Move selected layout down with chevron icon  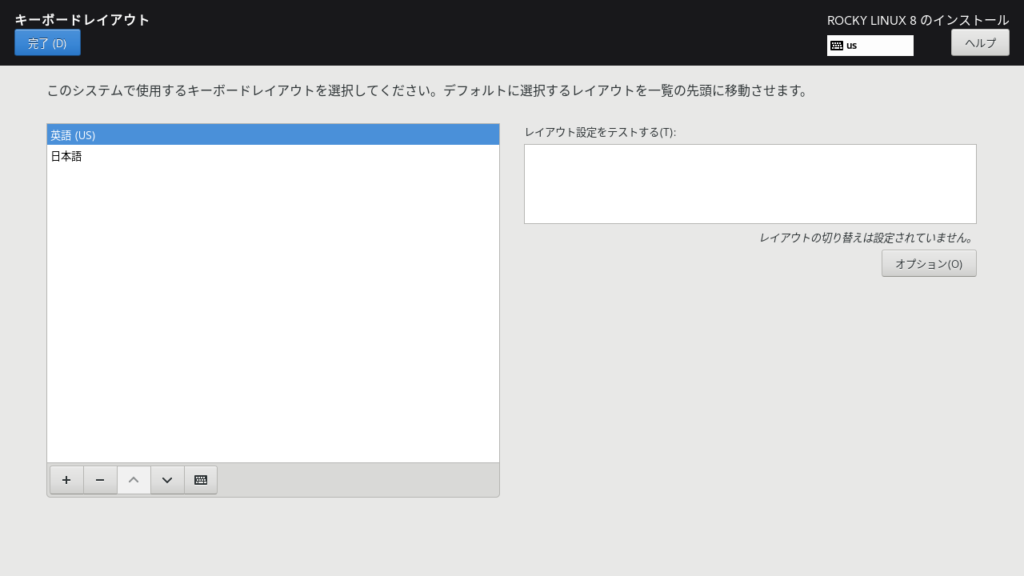(x=167, y=480)
